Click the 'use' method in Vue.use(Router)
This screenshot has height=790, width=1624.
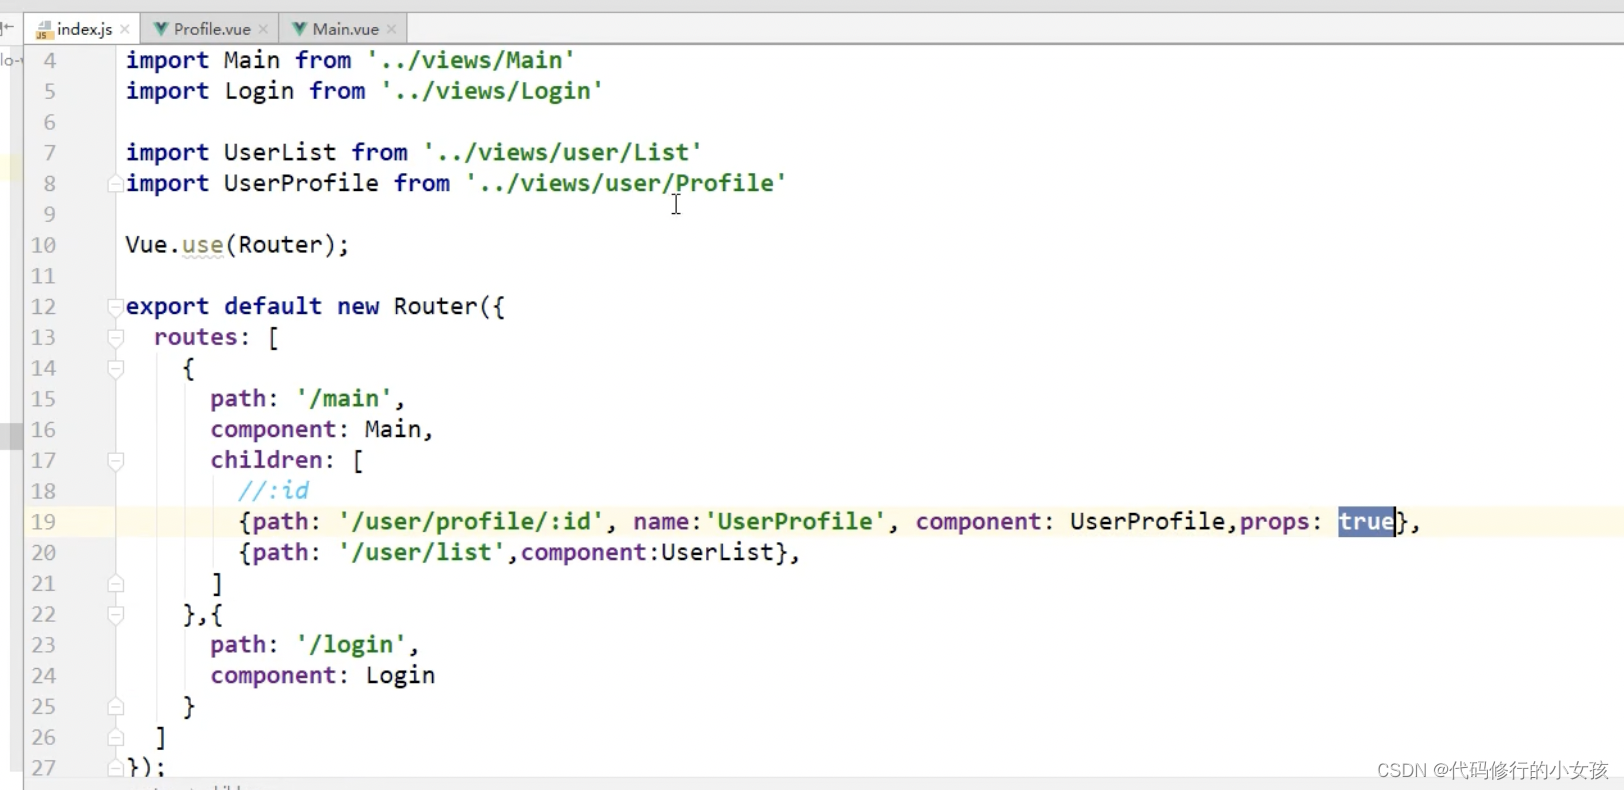(x=202, y=245)
